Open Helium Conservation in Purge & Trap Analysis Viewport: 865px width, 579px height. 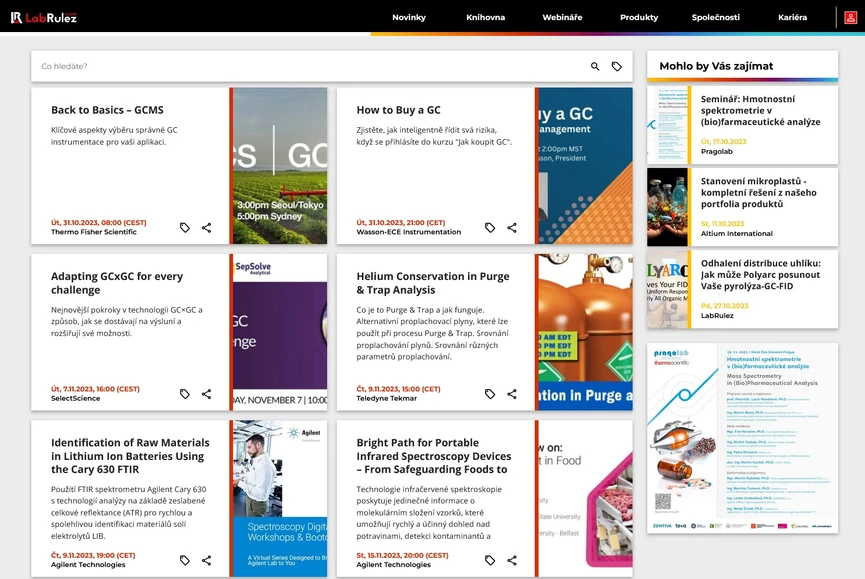coord(432,283)
